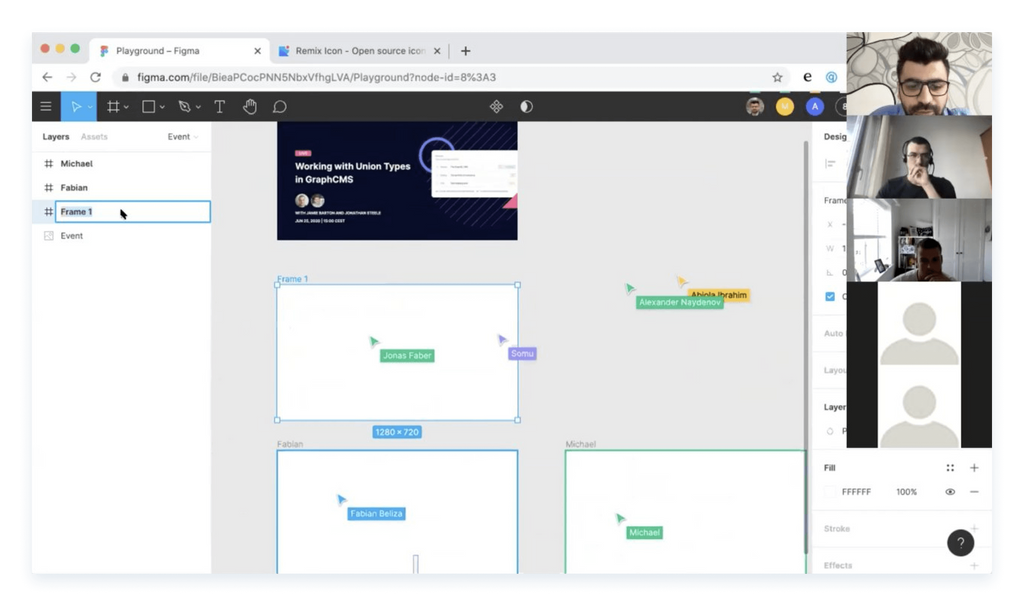Click the contrast mask icon in toolbar
This screenshot has width=1024, height=606.
pos(526,106)
